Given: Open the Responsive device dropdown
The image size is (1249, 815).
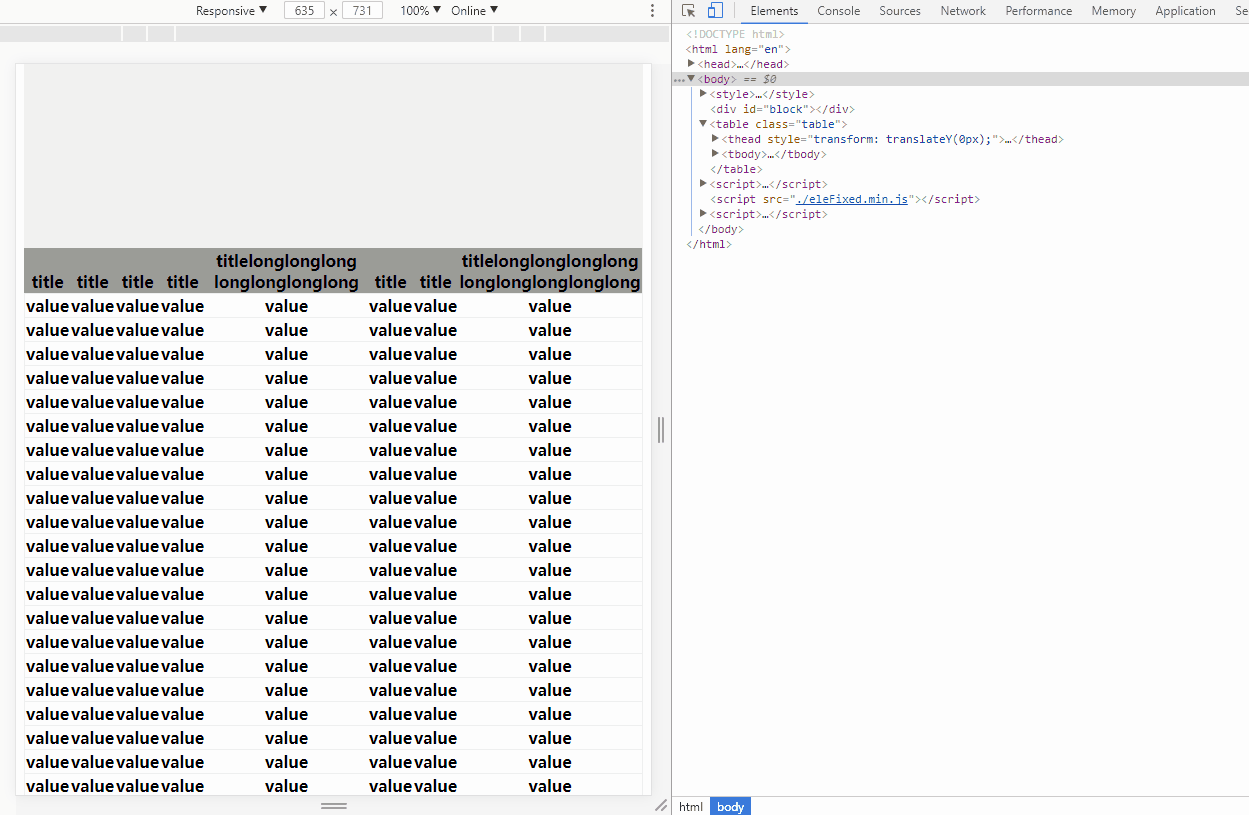Looking at the screenshot, I should click(x=232, y=11).
